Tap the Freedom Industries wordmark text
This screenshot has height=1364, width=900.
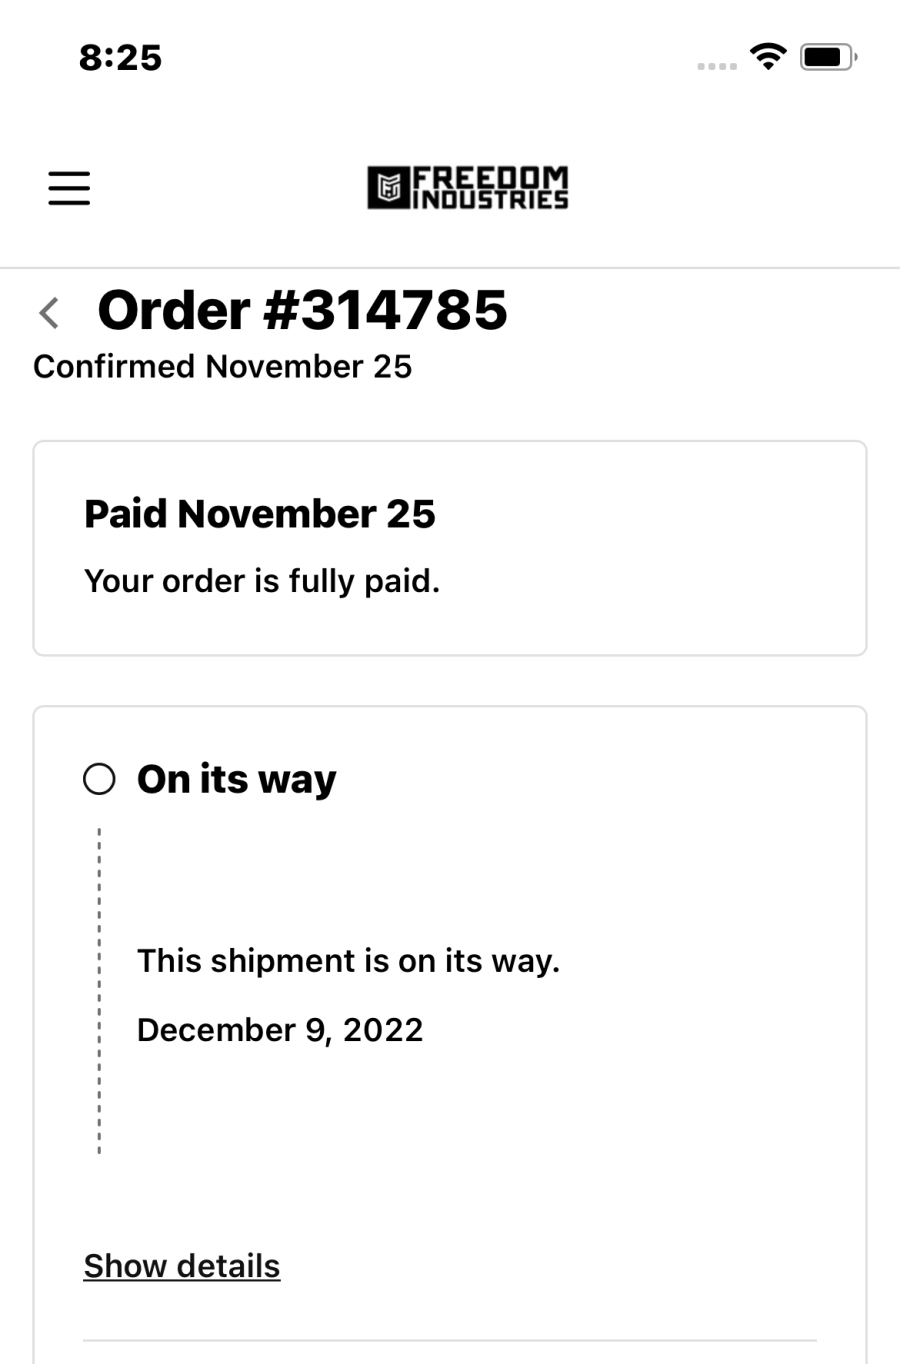coord(490,188)
